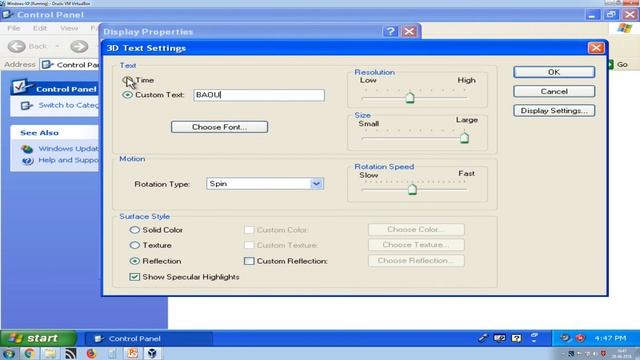Click the Display Properties help question-mark icon
640x360 pixels.
[390, 31]
